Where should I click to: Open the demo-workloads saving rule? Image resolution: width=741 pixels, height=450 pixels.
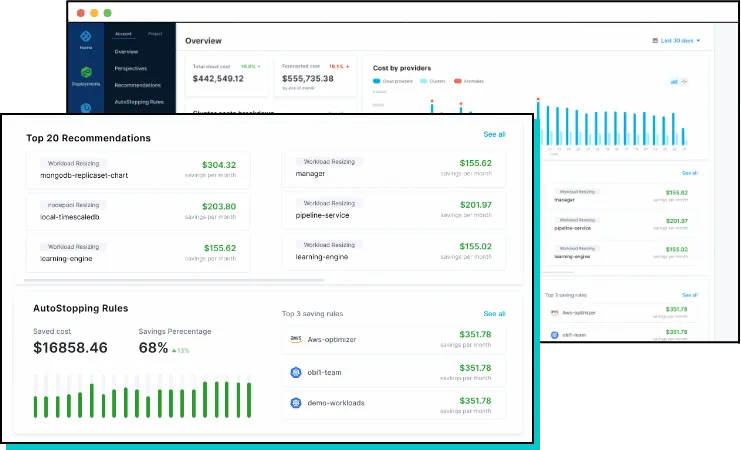tap(393, 405)
